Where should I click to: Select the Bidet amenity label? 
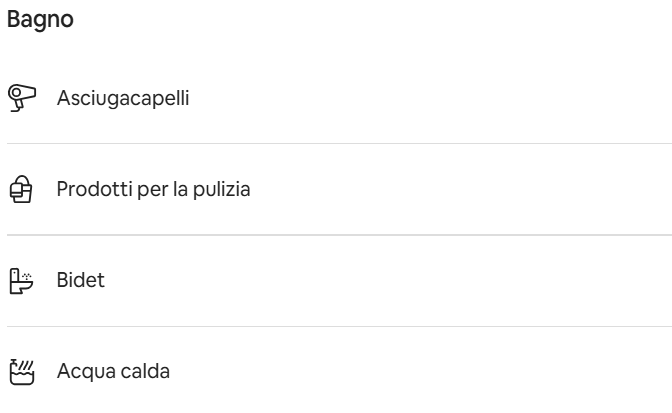pyautogui.click(x=81, y=281)
